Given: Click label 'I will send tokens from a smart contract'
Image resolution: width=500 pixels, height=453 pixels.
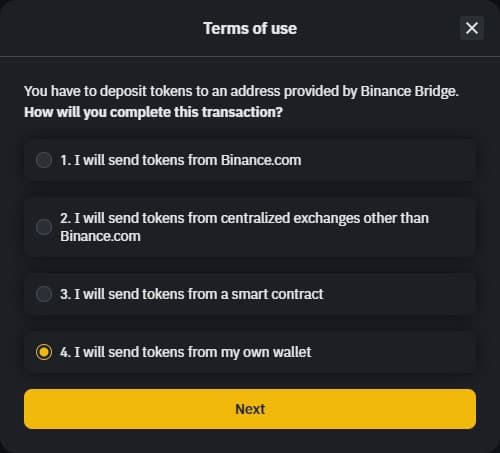Looking at the screenshot, I should point(199,294).
